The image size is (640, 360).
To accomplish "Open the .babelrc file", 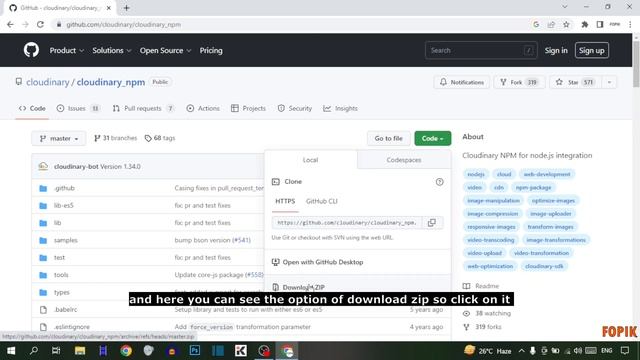I will click(65, 309).
